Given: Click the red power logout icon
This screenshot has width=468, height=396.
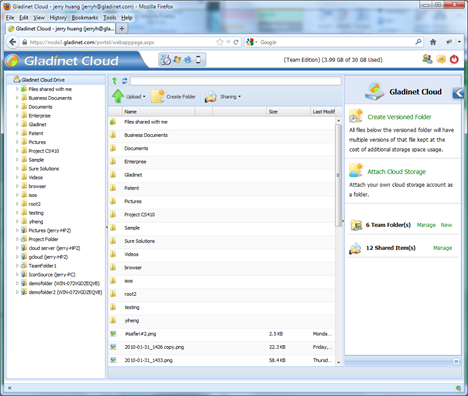Looking at the screenshot, I should (x=454, y=60).
